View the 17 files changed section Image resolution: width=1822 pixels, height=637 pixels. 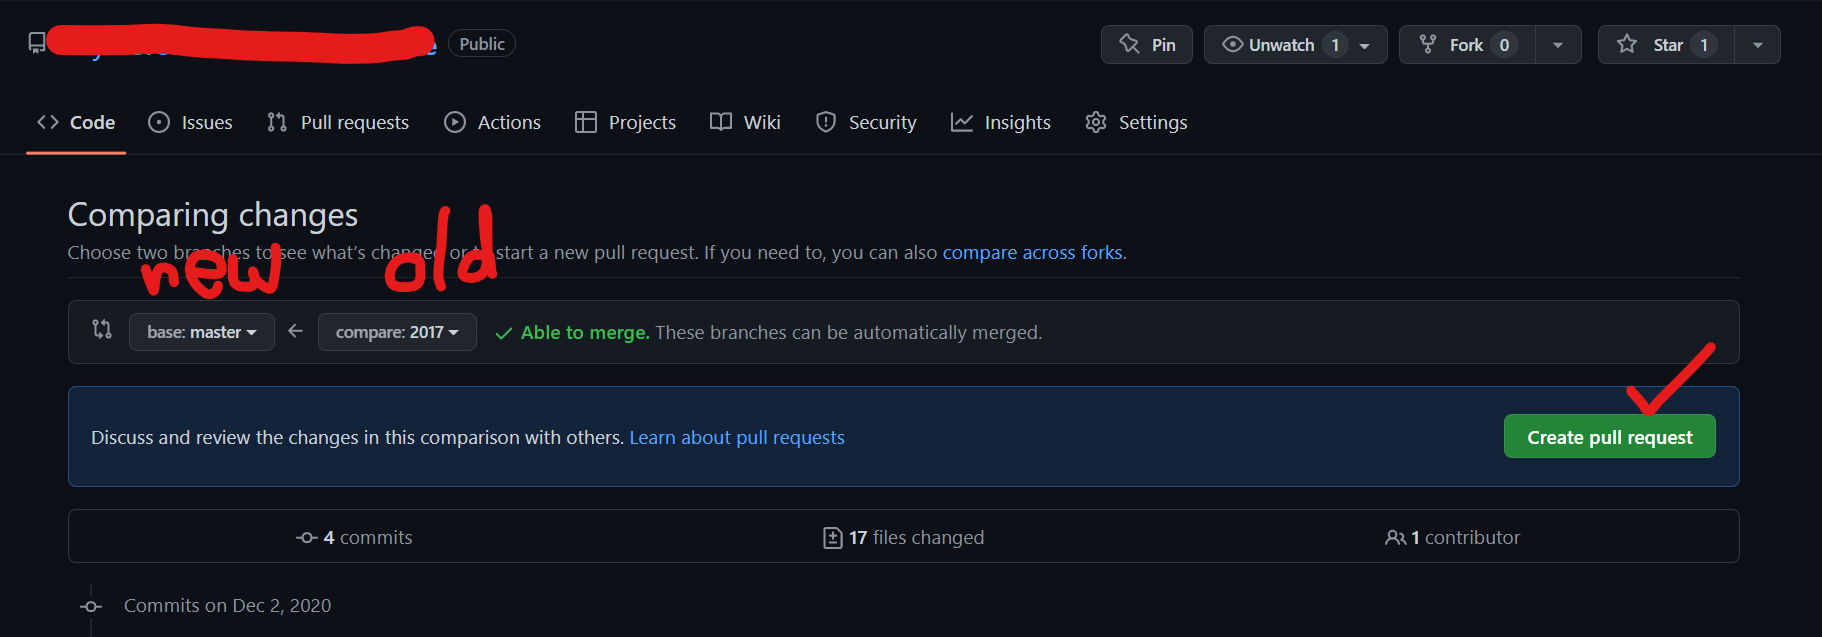[x=903, y=537]
